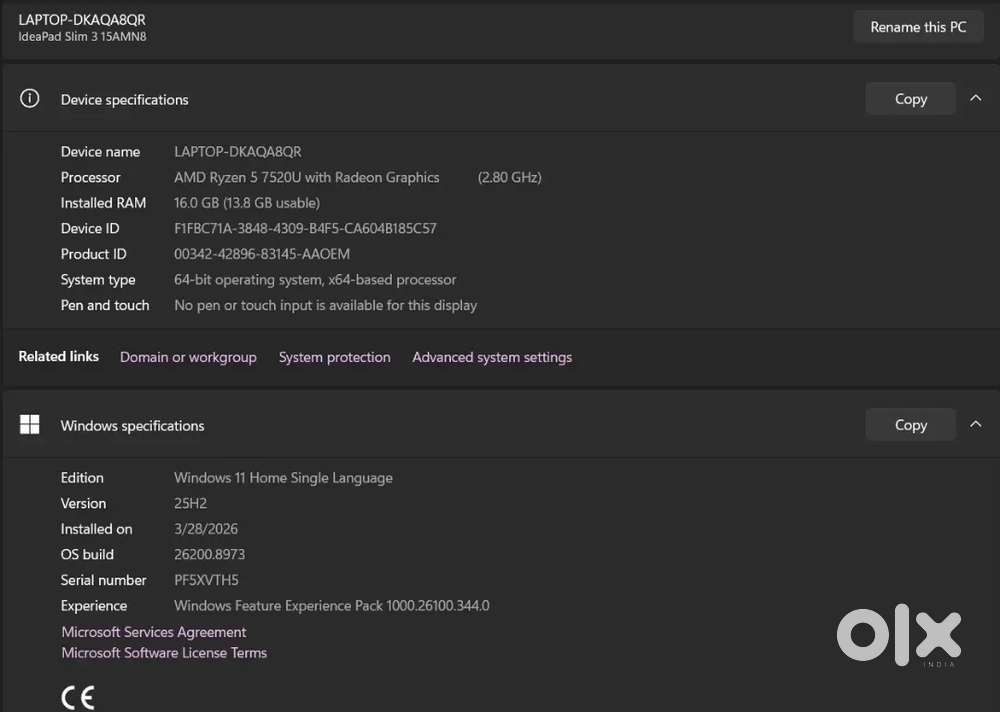Click the Edition label
Viewport: 1000px width, 712px height.
coord(82,478)
